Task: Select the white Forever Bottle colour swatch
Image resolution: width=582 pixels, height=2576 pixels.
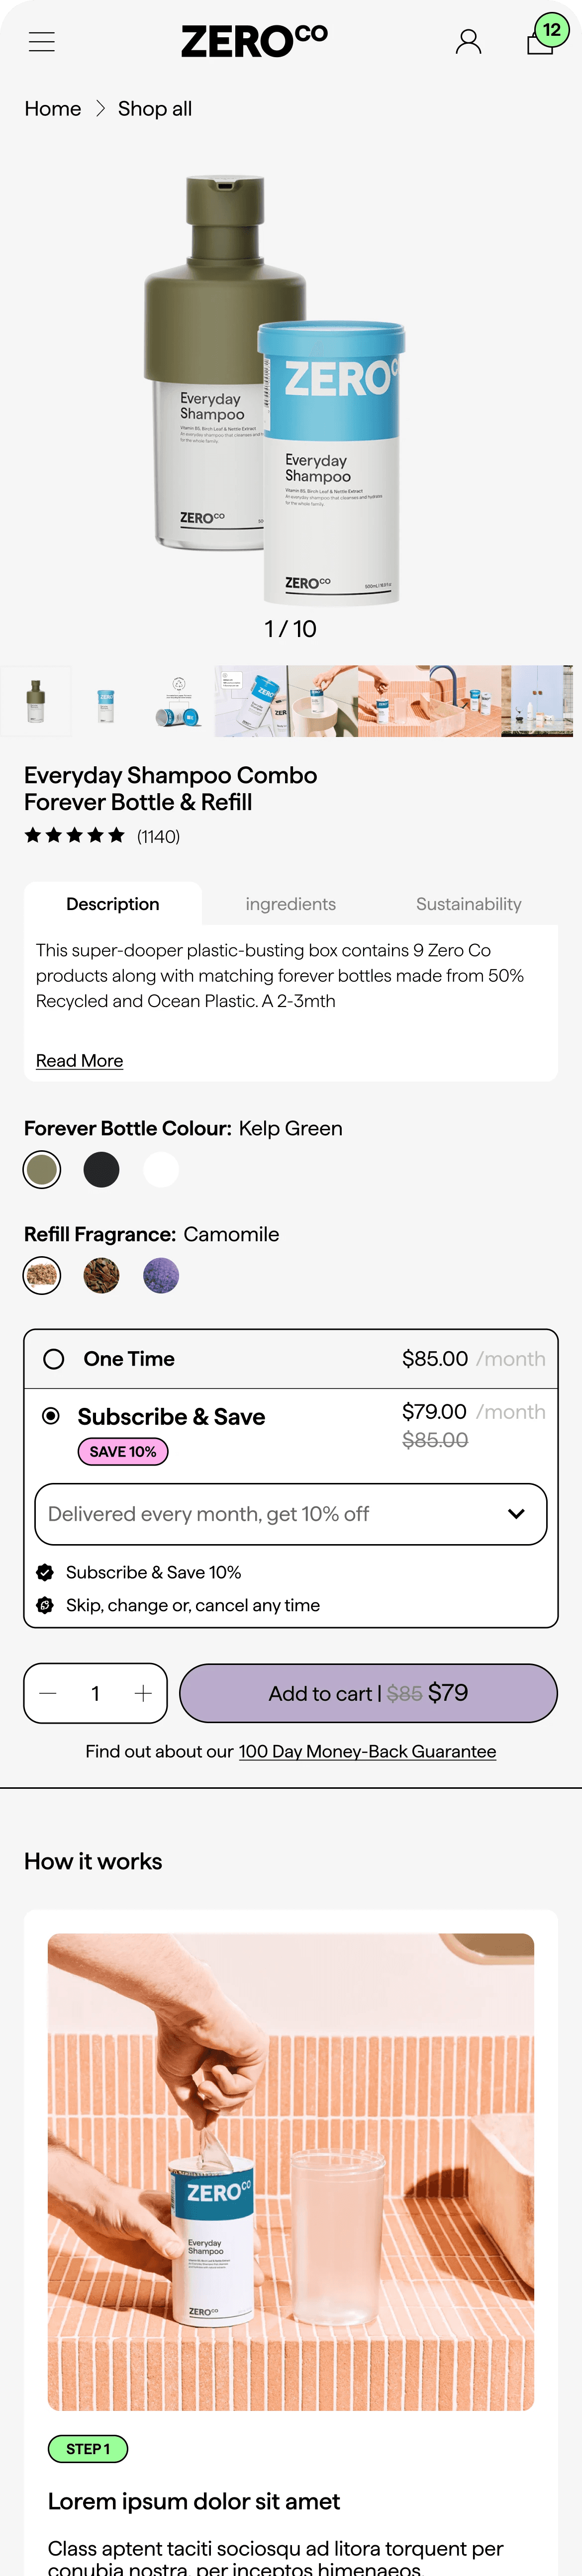Action: click(161, 1169)
